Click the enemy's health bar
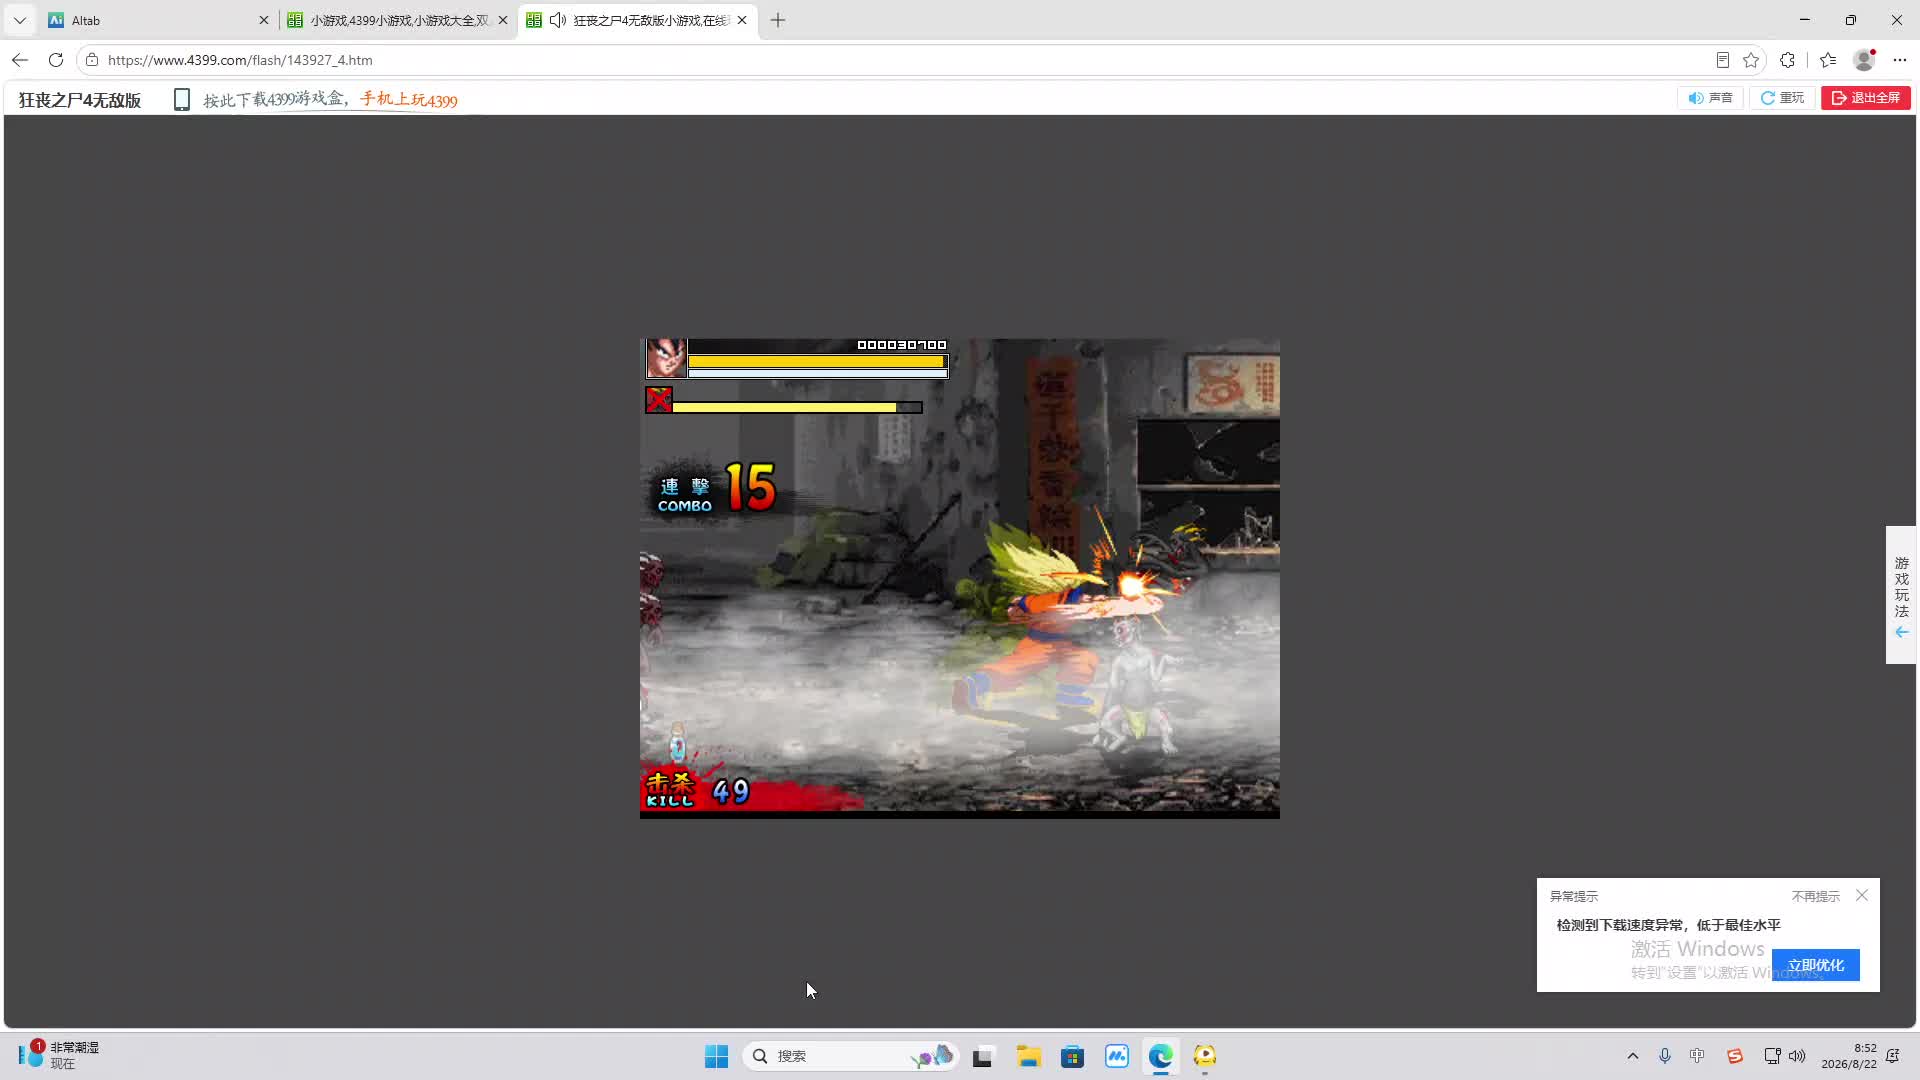Image resolution: width=1920 pixels, height=1080 pixels. tap(797, 407)
